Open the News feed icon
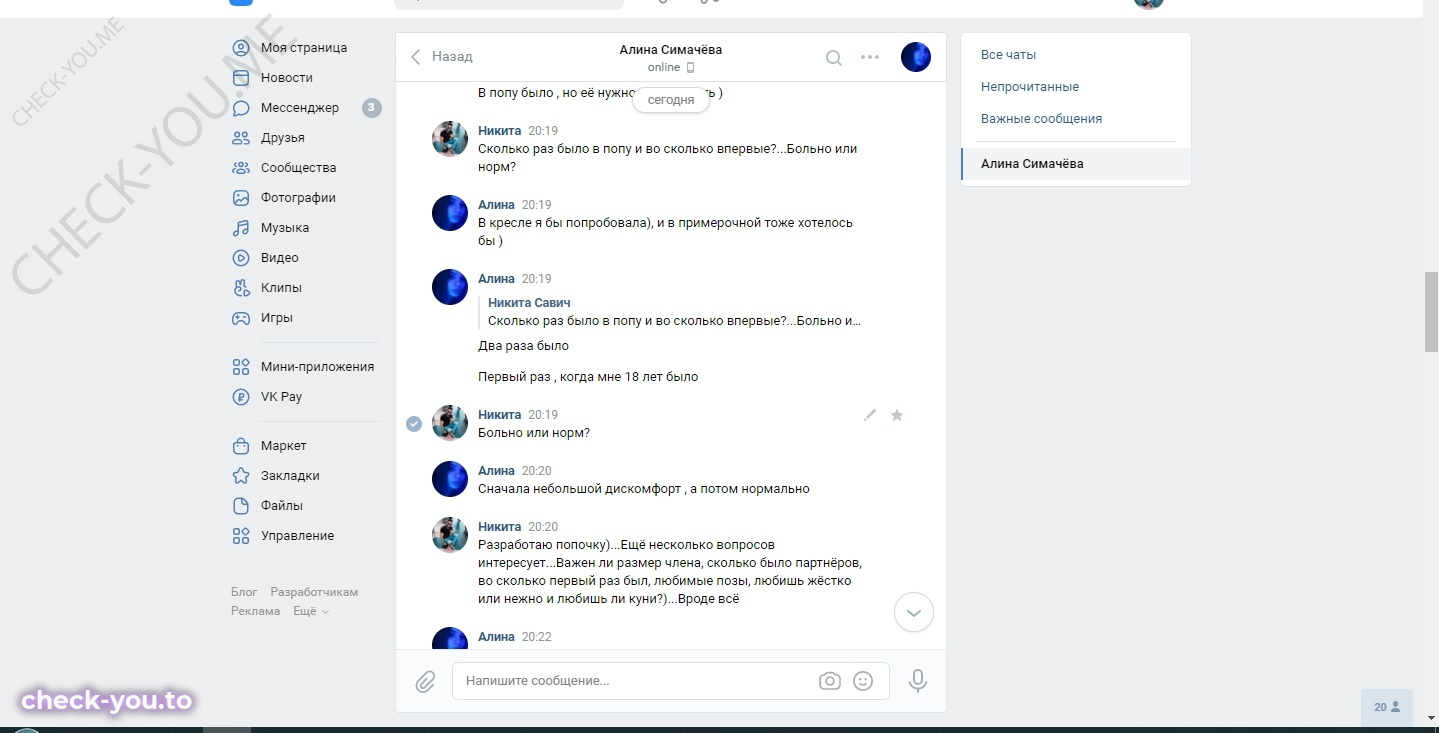 click(241, 78)
